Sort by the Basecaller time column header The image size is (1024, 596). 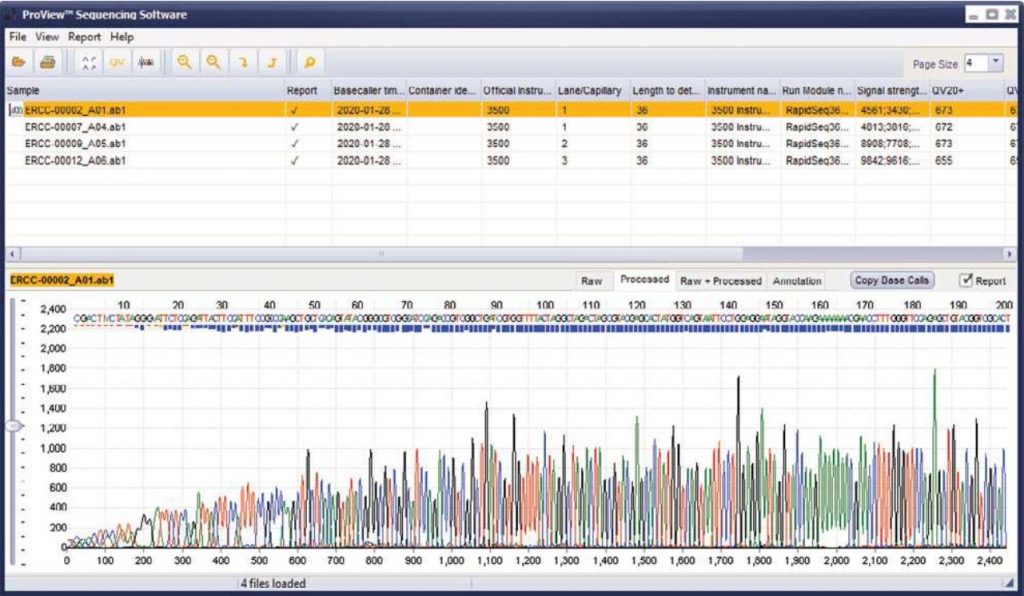pos(369,91)
